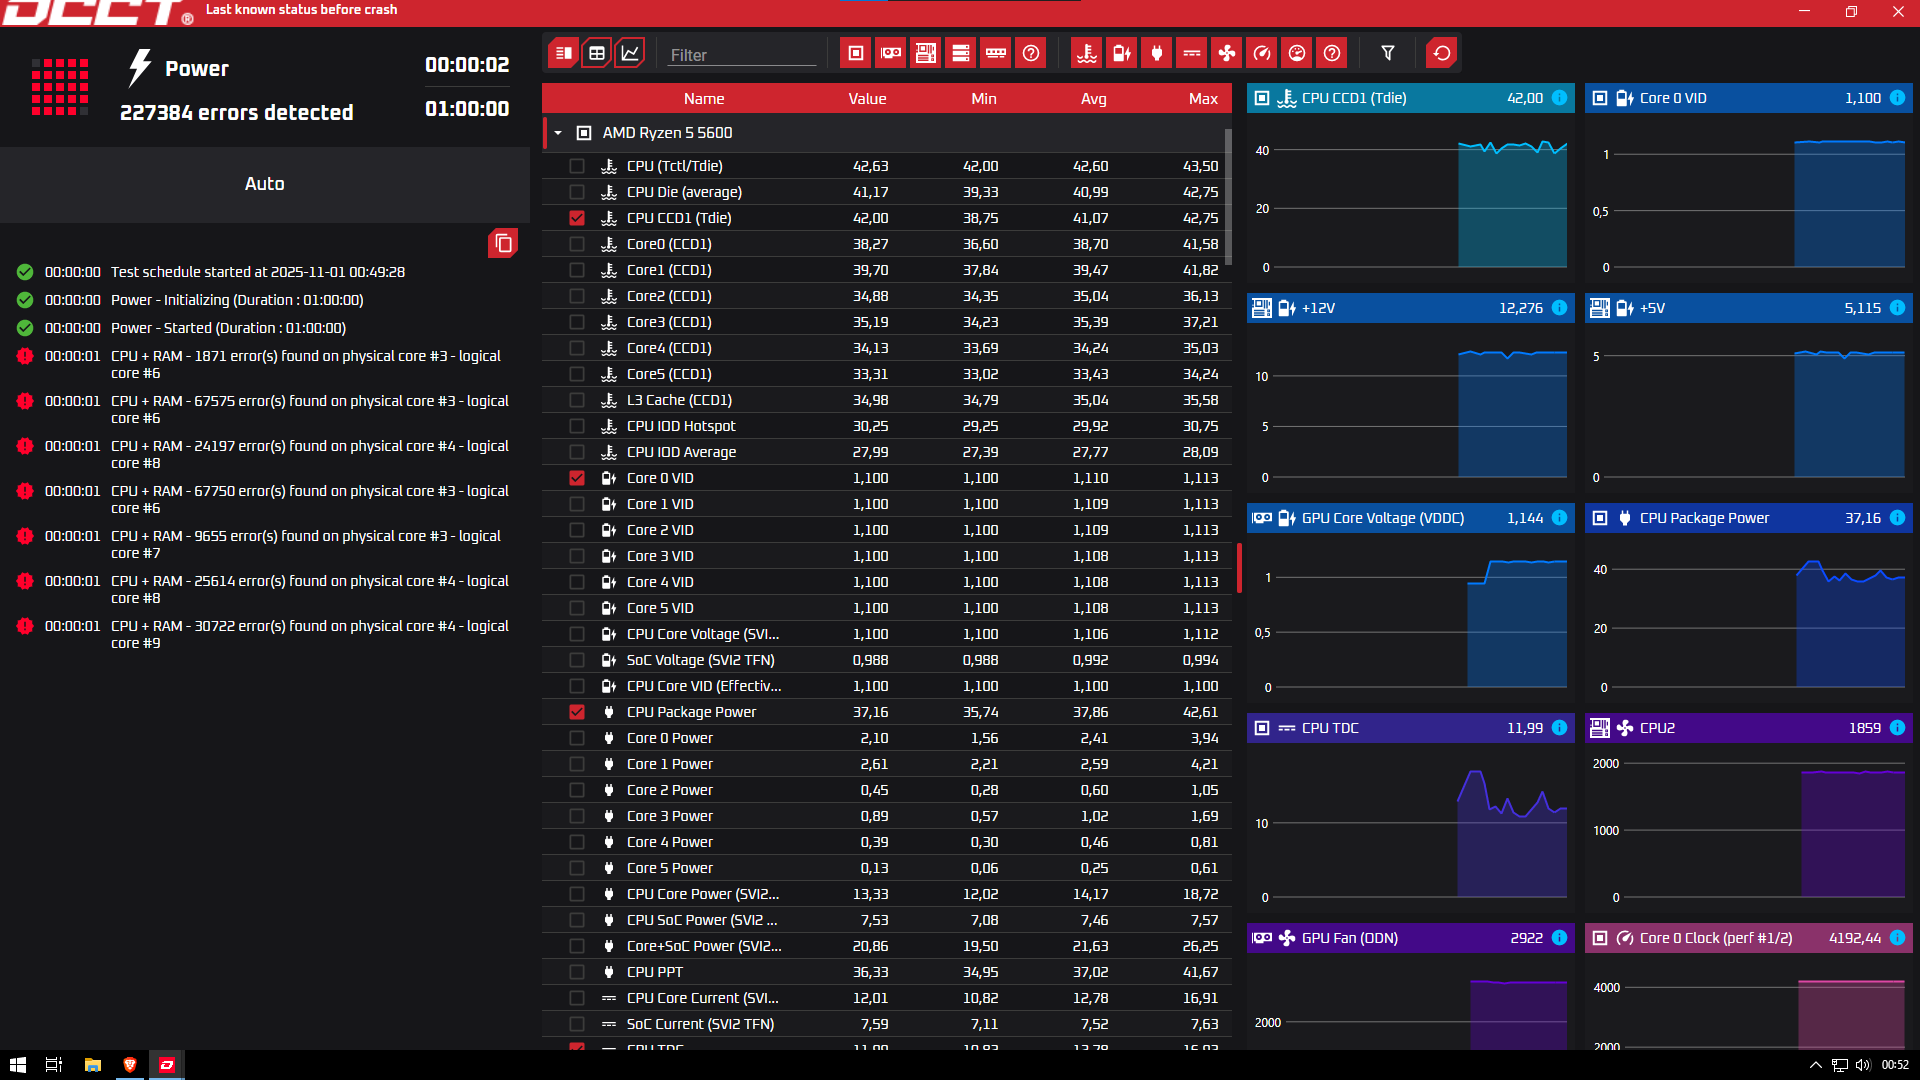Toggle the motherboard sensor source filter
This screenshot has height=1080, width=1920.
(x=926, y=53)
